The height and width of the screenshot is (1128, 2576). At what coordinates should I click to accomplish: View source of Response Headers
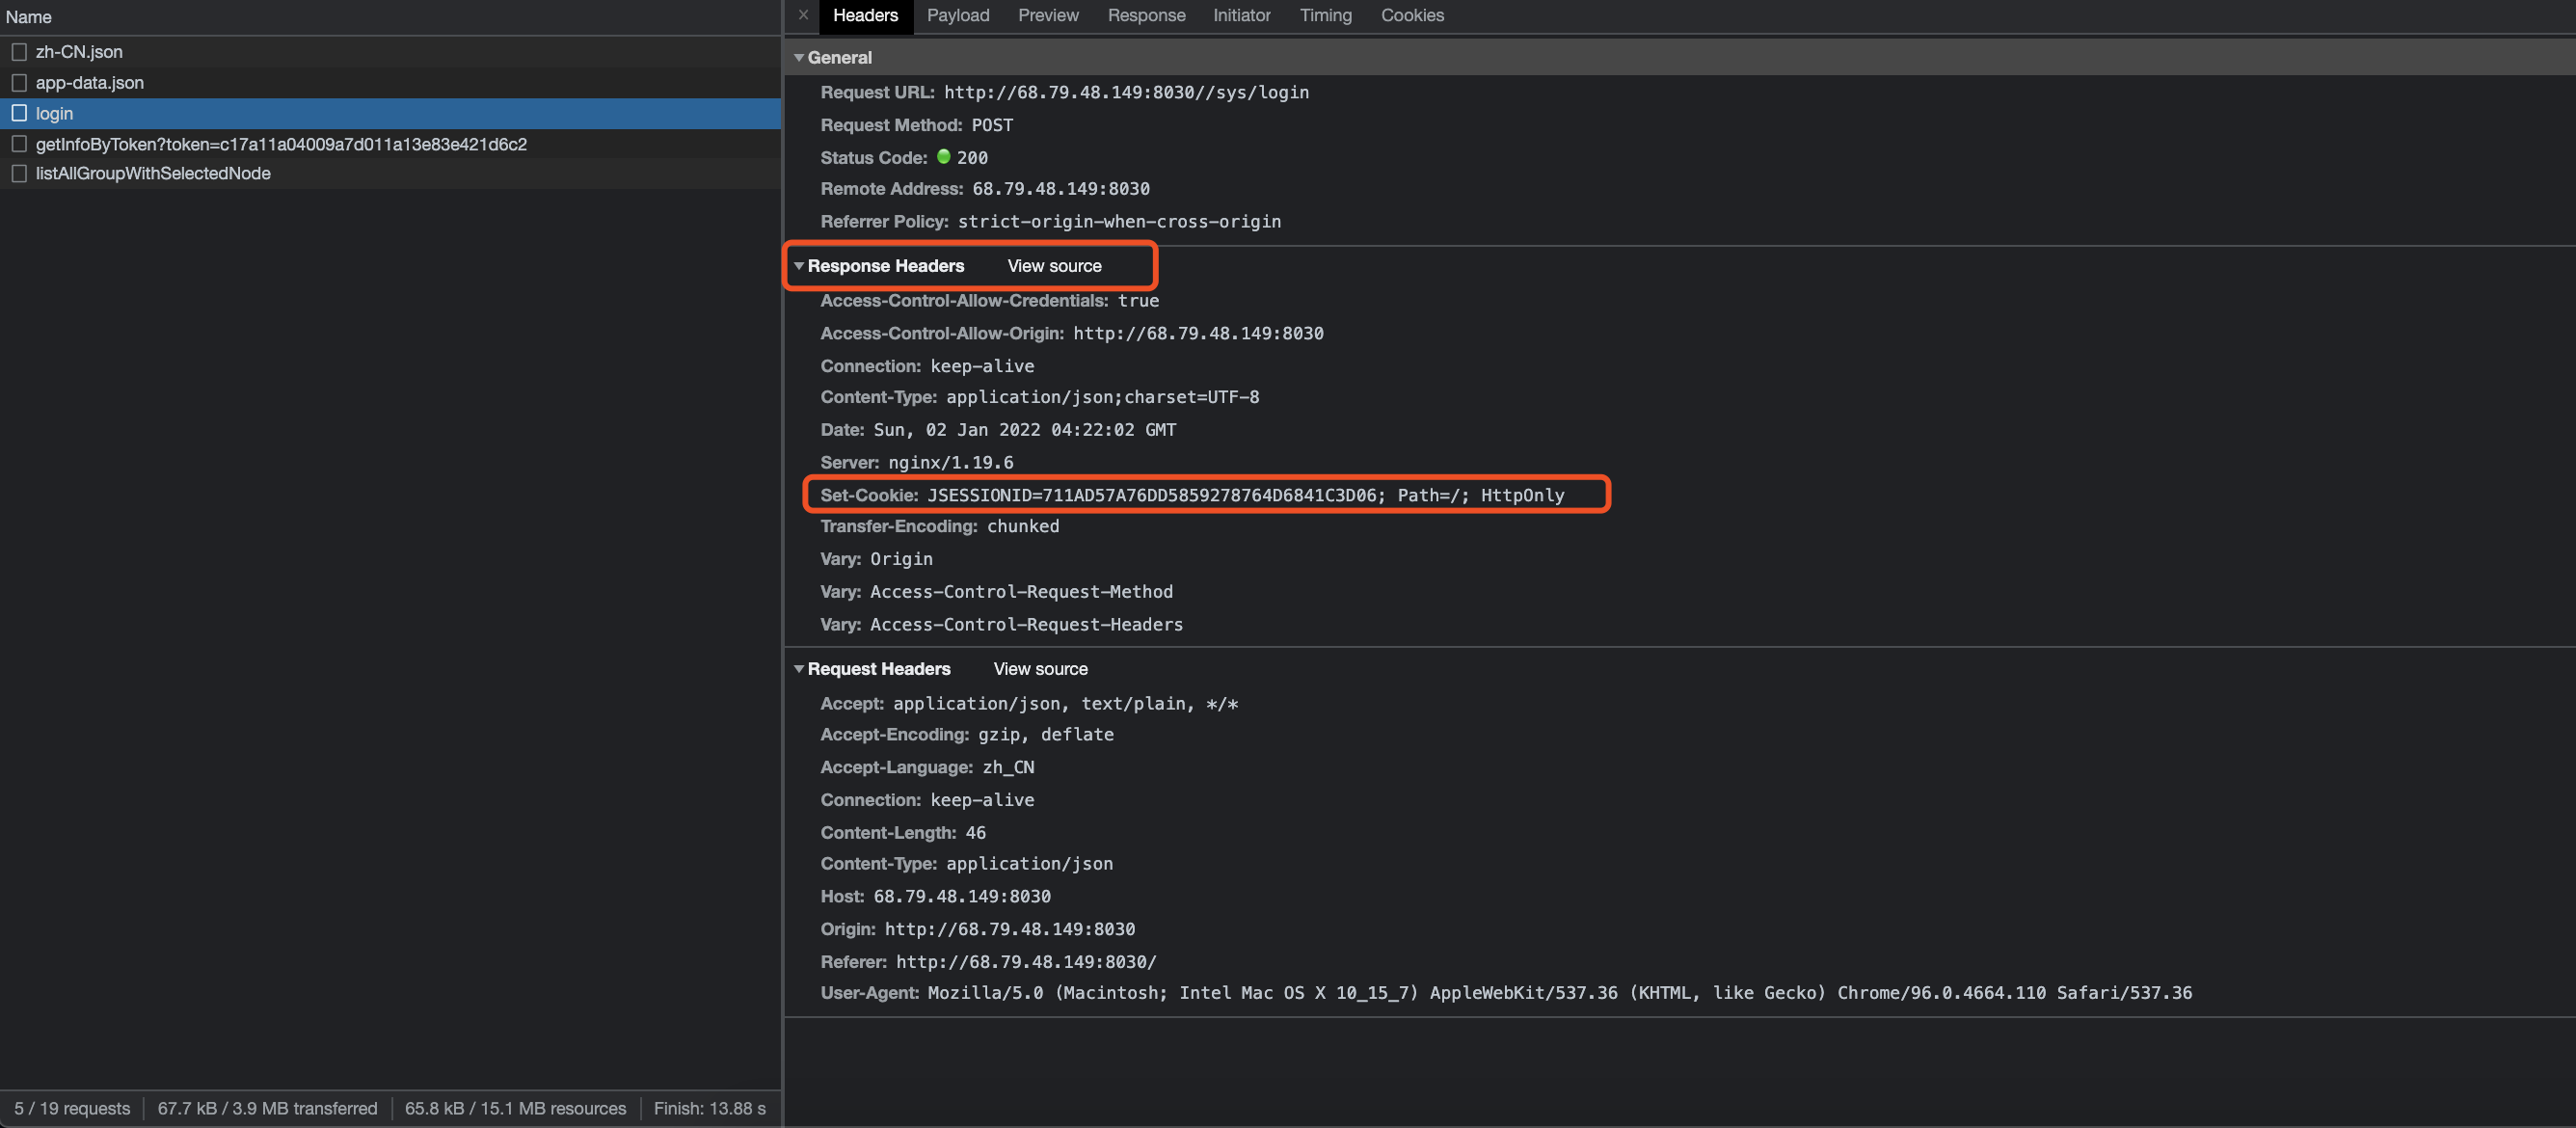tap(1054, 266)
